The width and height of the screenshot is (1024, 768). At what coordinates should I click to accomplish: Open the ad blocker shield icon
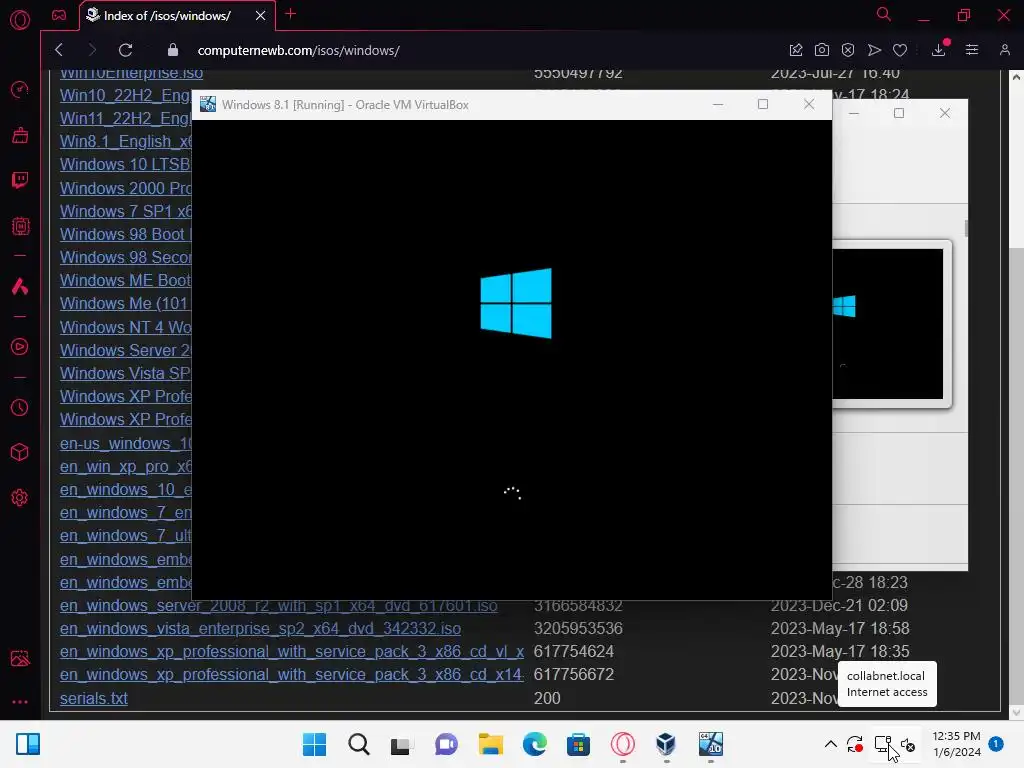(x=848, y=50)
